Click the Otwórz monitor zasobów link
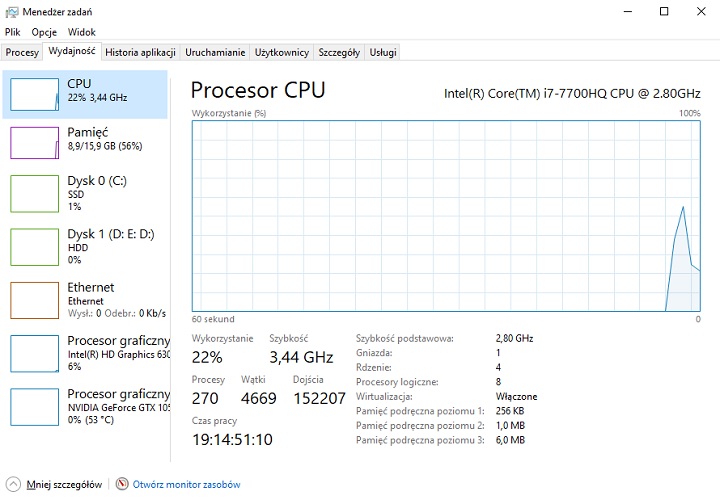Viewport: 720px width, 504px height. coord(187,484)
